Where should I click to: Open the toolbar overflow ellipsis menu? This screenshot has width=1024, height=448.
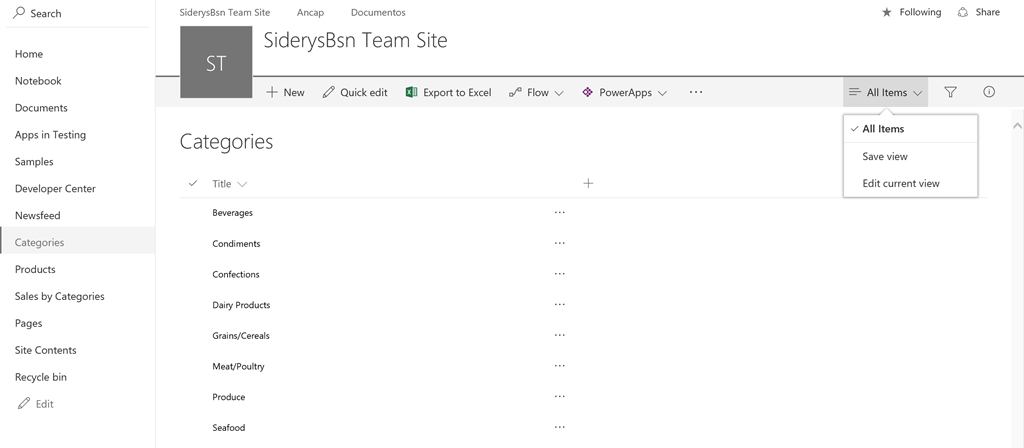click(x=696, y=92)
